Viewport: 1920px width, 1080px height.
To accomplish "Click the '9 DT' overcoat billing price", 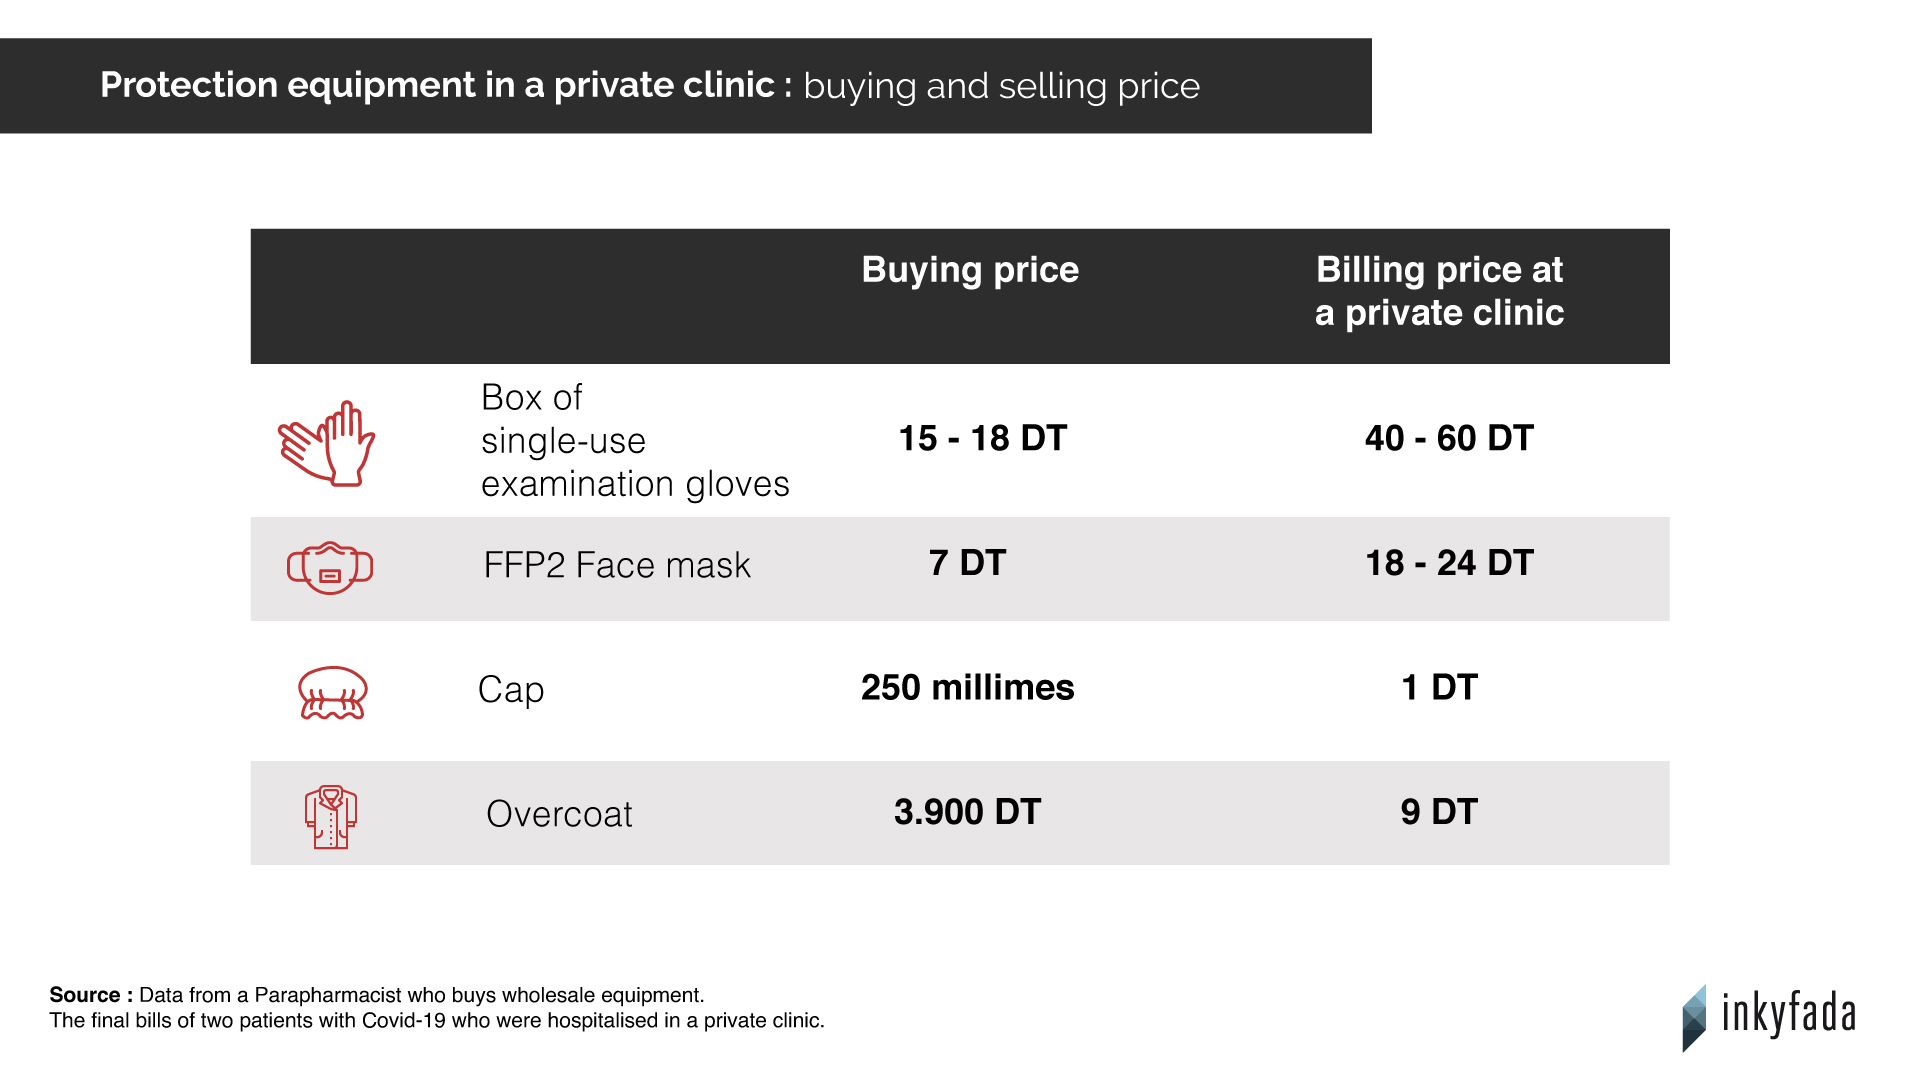I will (1439, 812).
